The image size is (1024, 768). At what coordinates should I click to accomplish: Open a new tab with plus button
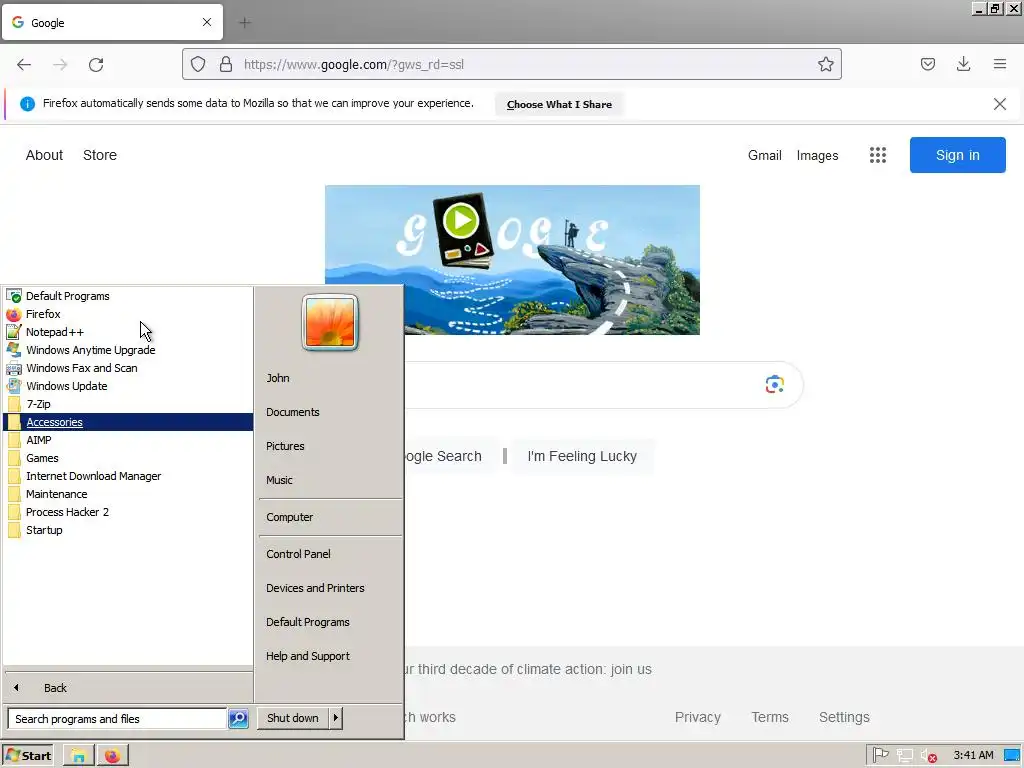[245, 23]
